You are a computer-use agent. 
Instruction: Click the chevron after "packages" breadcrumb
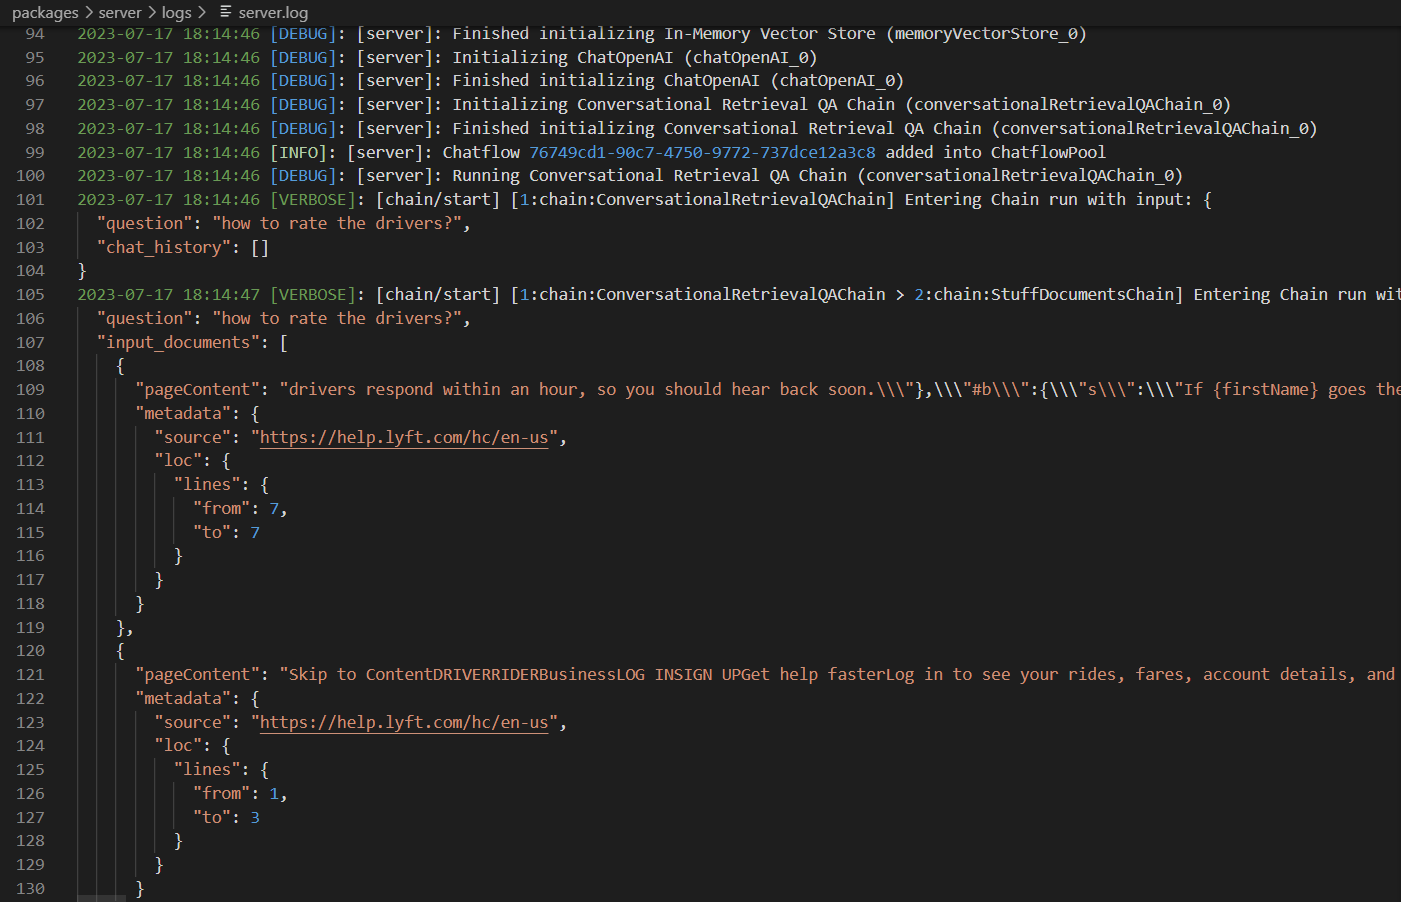89,12
